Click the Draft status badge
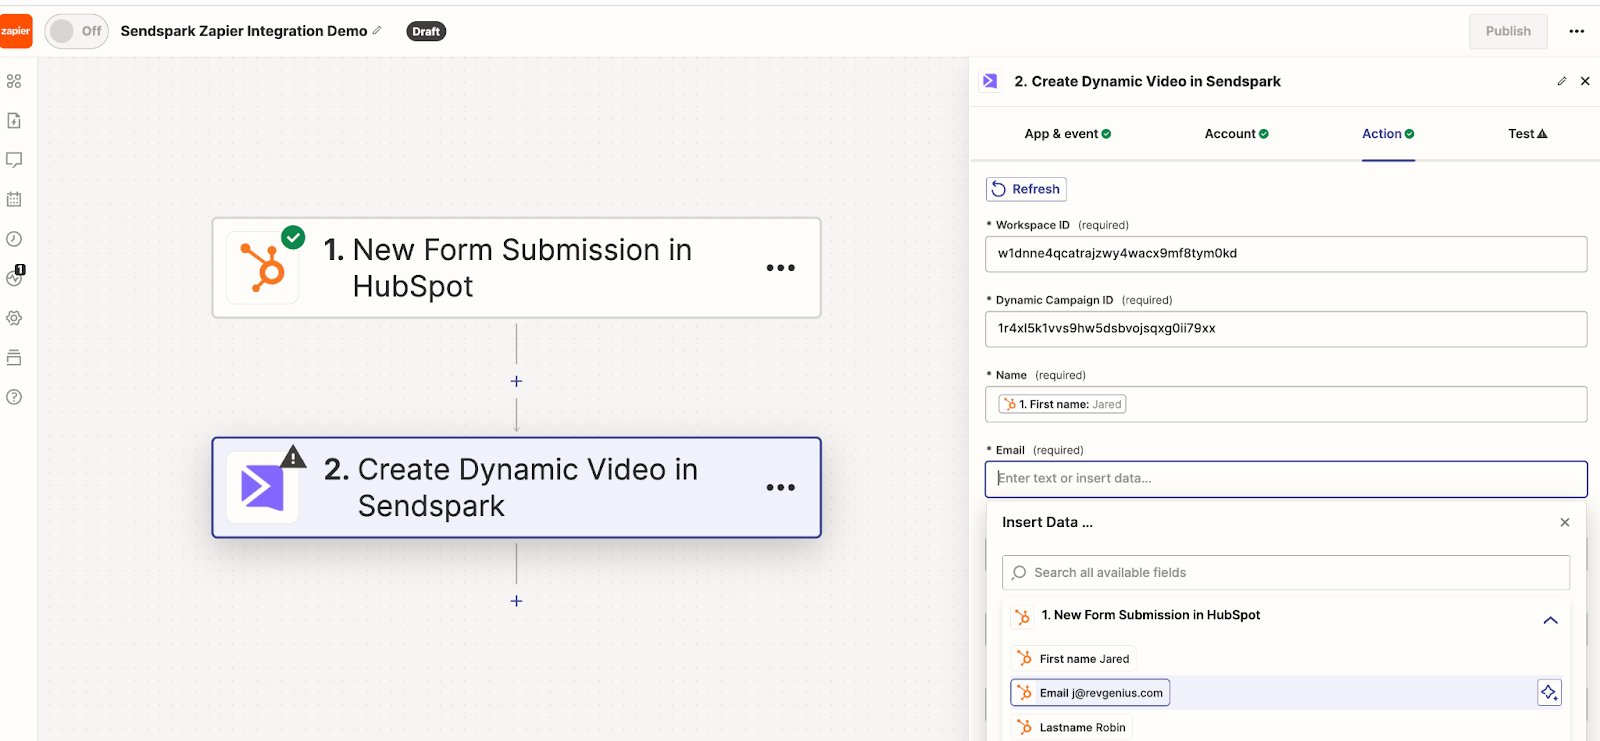Viewport: 1600px width, 741px height. pyautogui.click(x=426, y=31)
